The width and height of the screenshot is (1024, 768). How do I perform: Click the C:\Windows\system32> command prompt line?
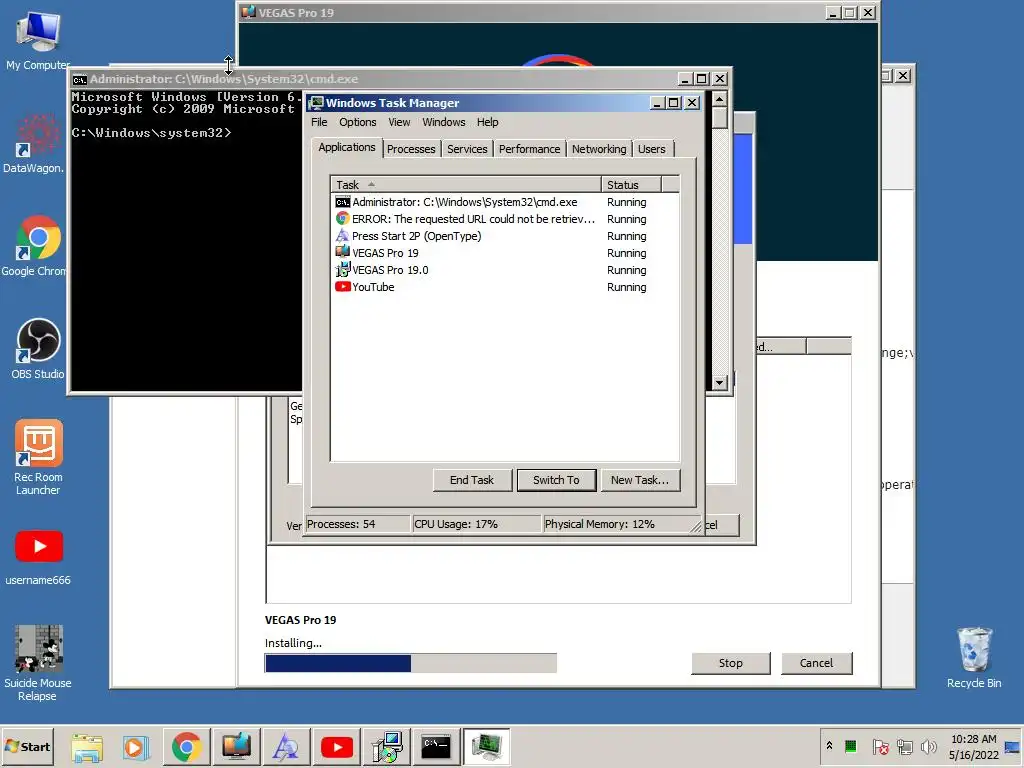(x=152, y=133)
